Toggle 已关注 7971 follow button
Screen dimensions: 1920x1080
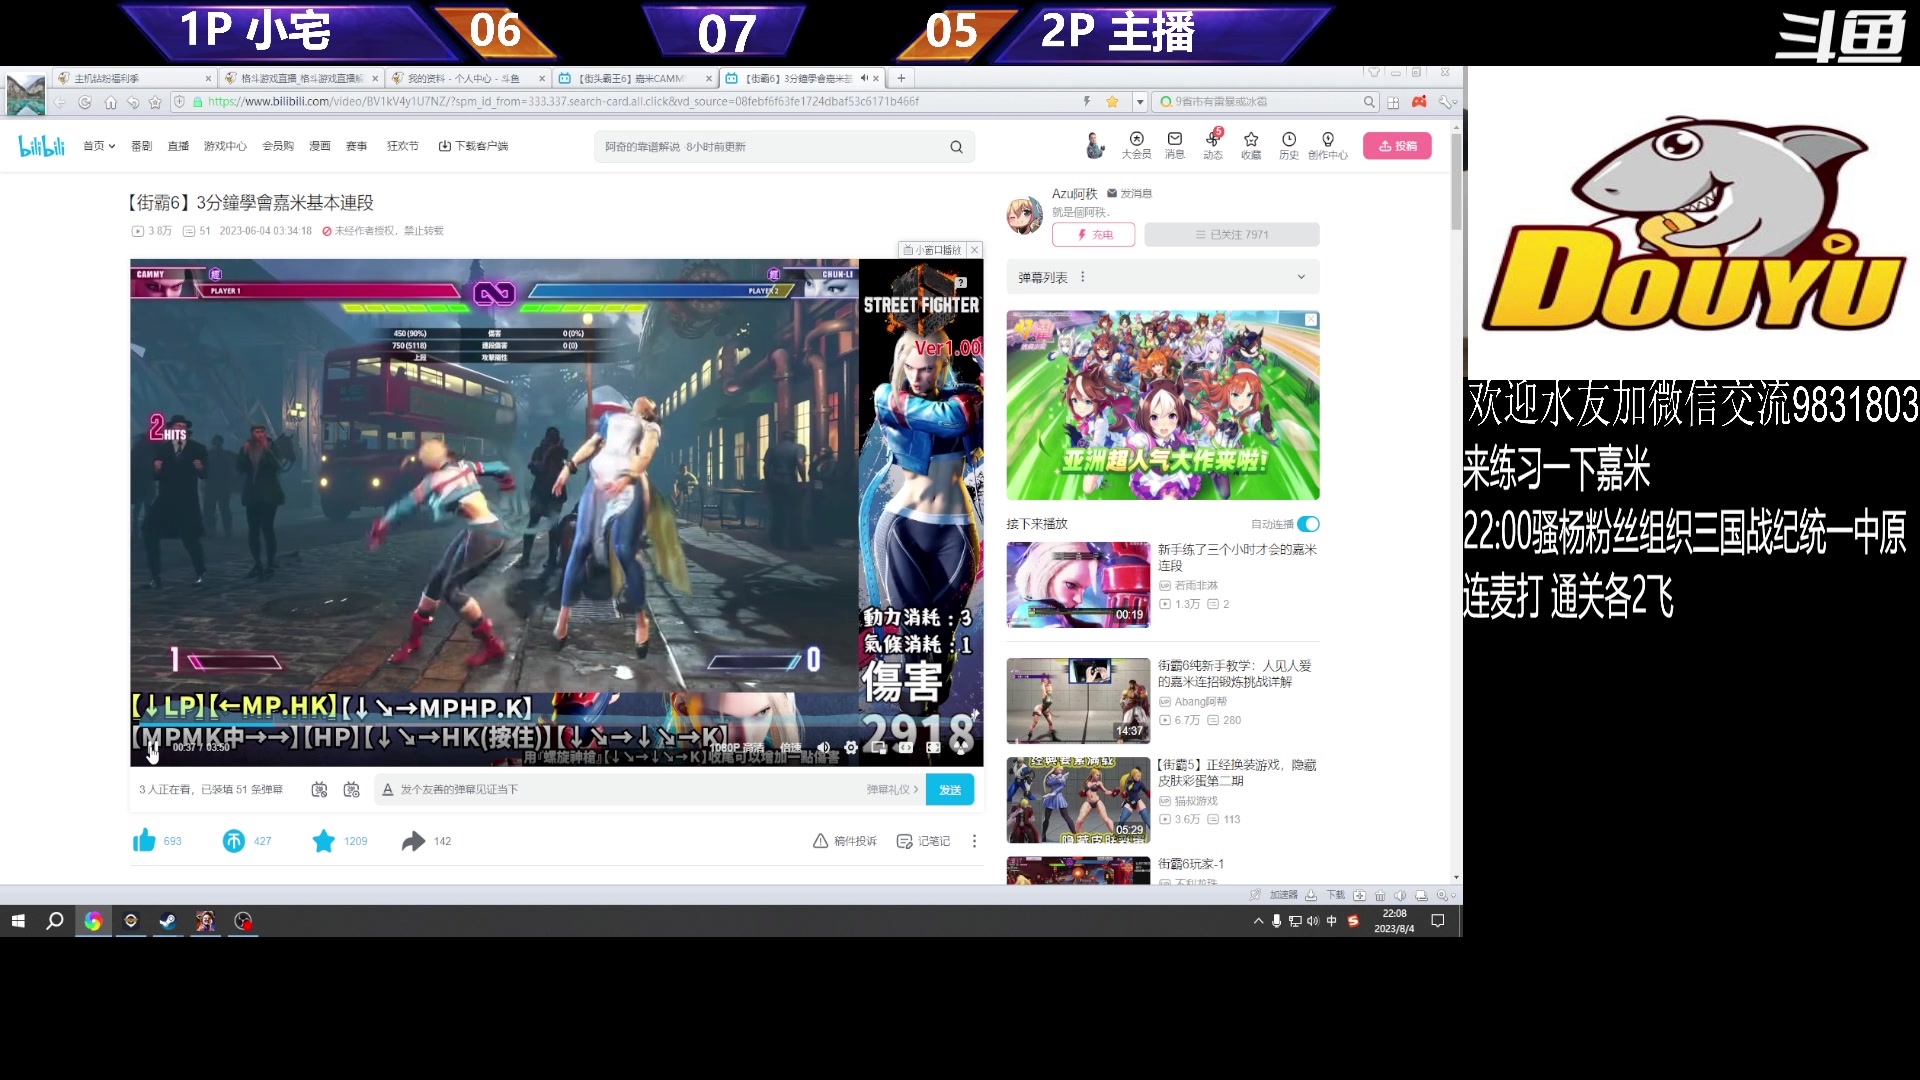point(1232,235)
